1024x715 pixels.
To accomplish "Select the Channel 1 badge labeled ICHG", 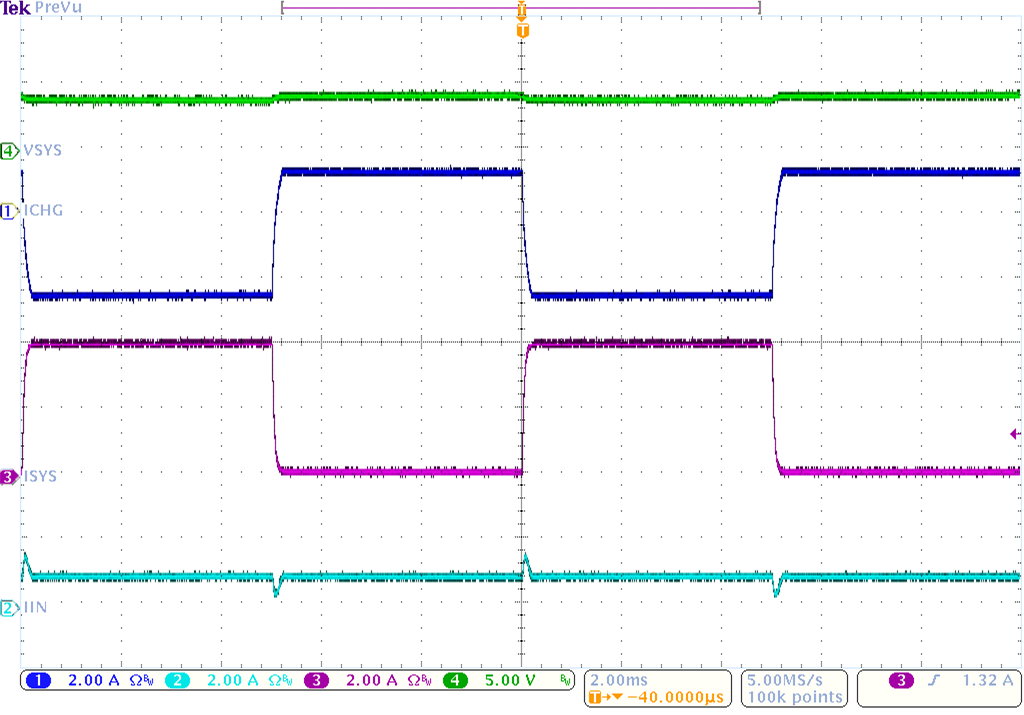I will pos(8,210).
